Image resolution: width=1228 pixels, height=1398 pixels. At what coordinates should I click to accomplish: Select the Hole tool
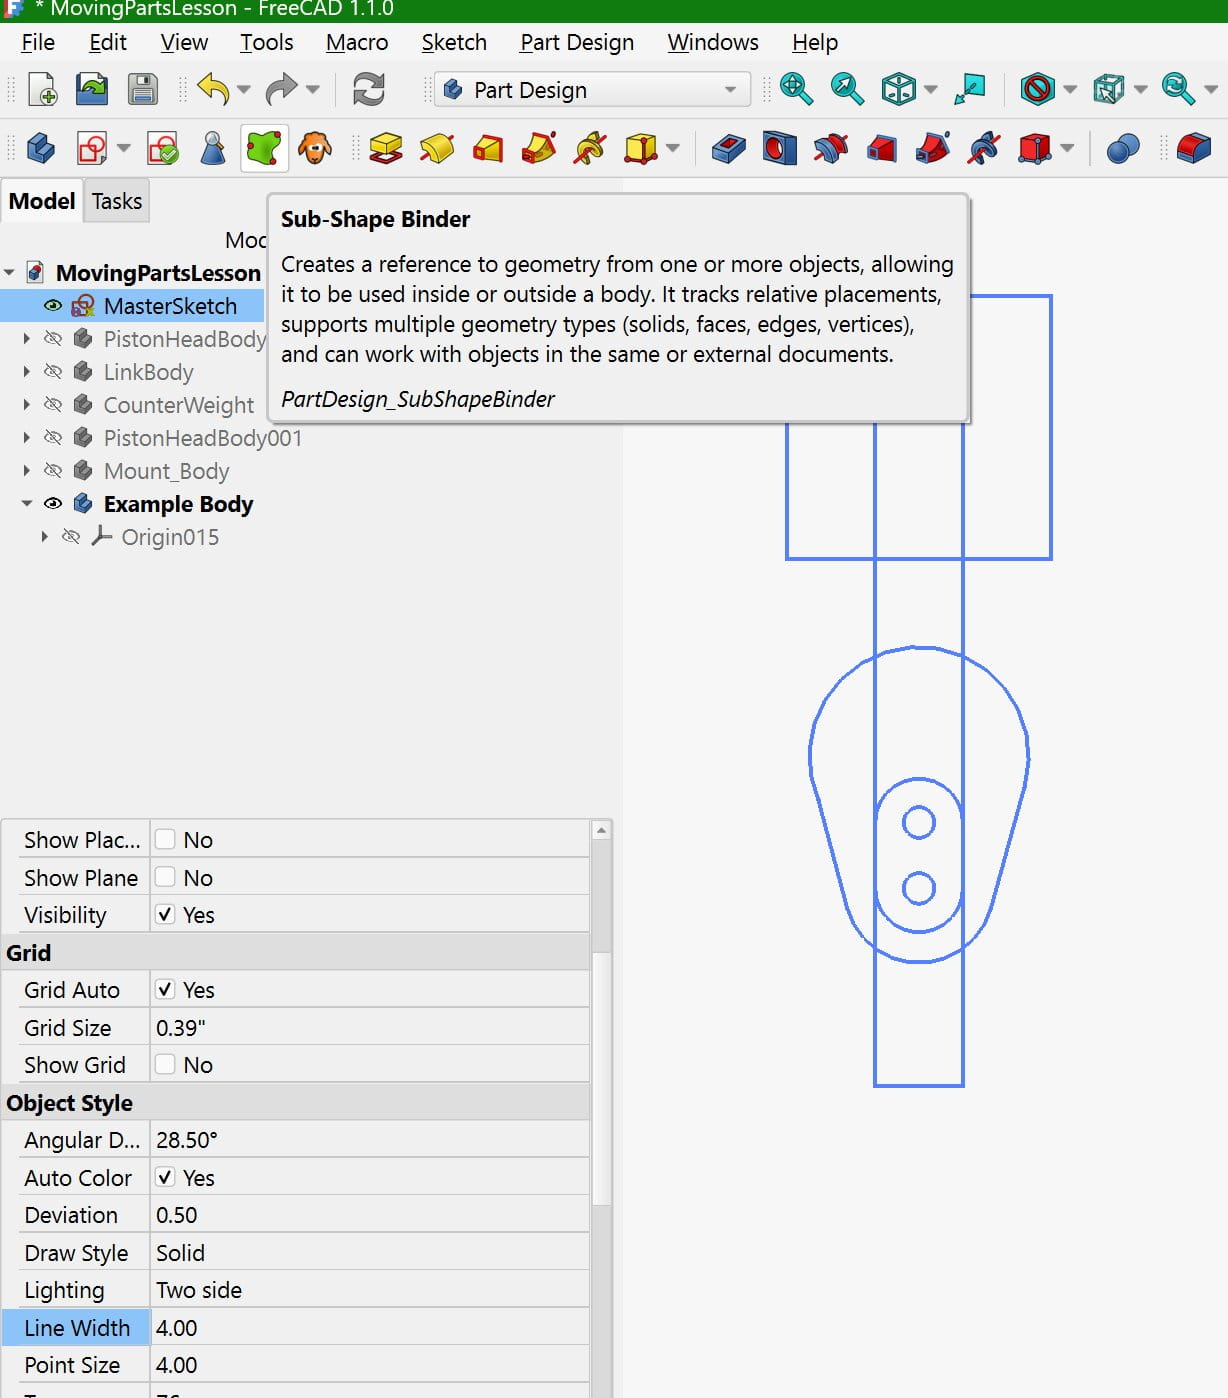(779, 149)
